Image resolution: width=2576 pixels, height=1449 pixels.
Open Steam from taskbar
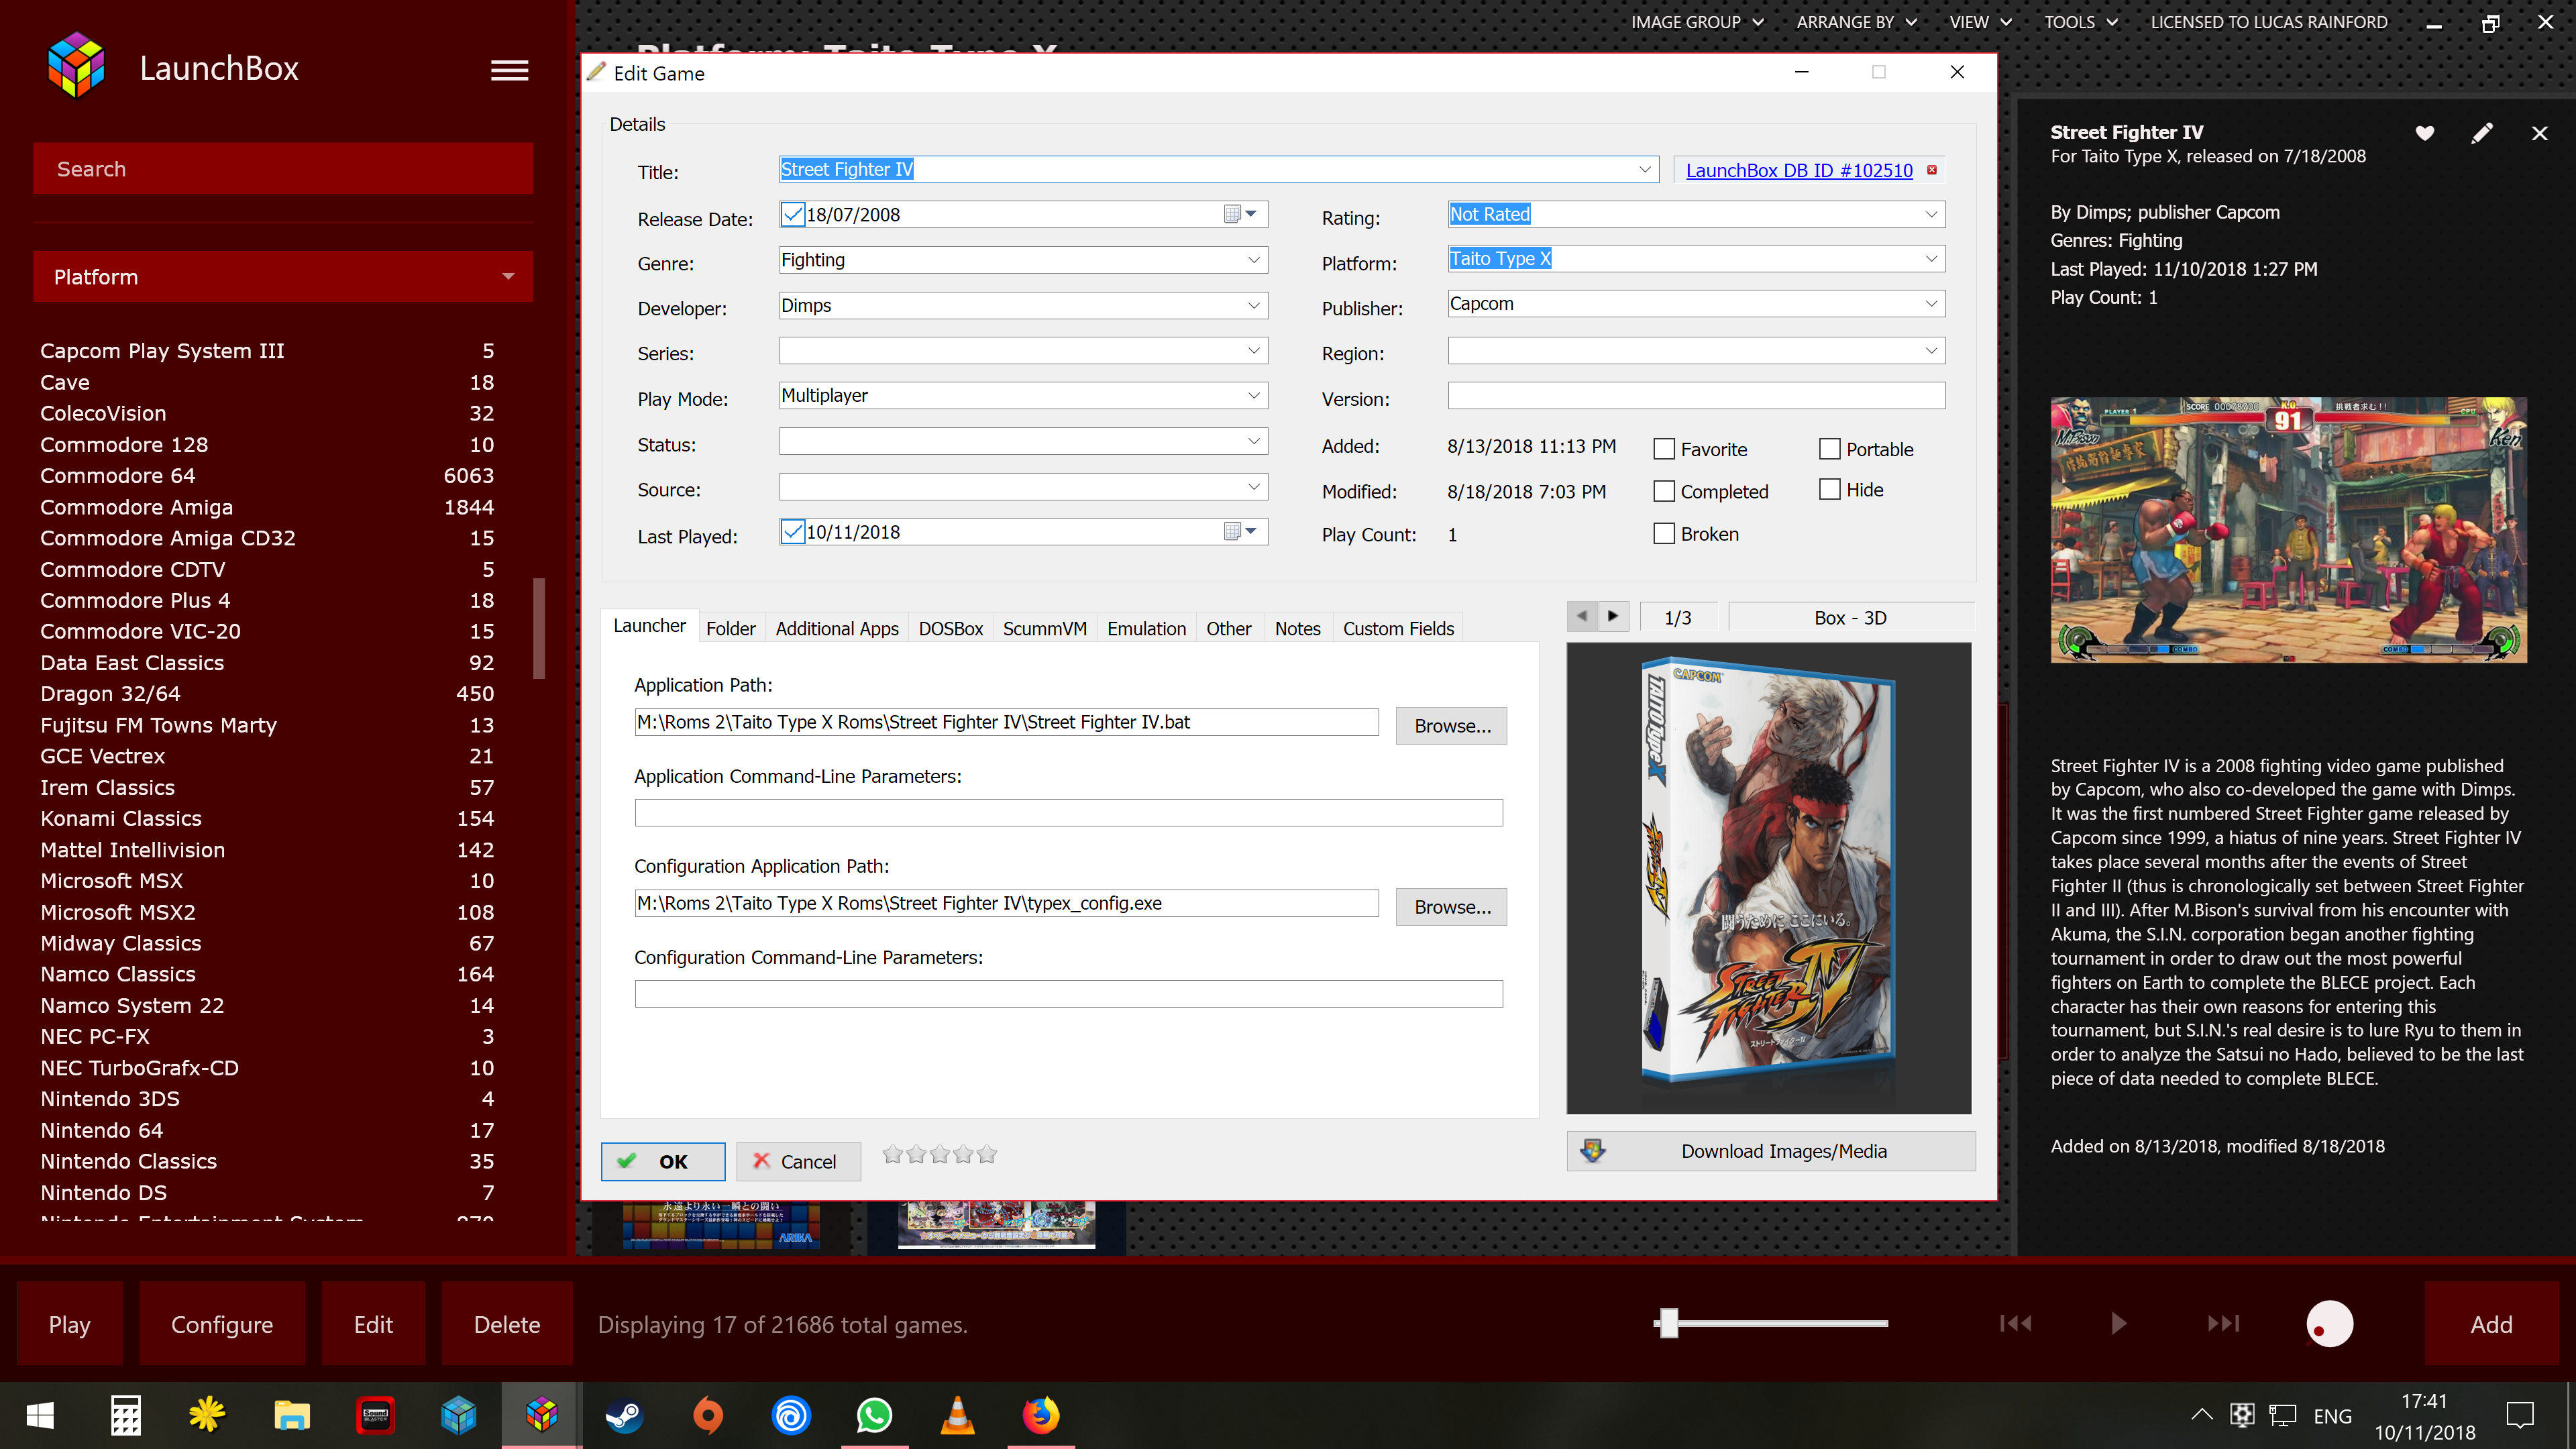(x=625, y=1415)
